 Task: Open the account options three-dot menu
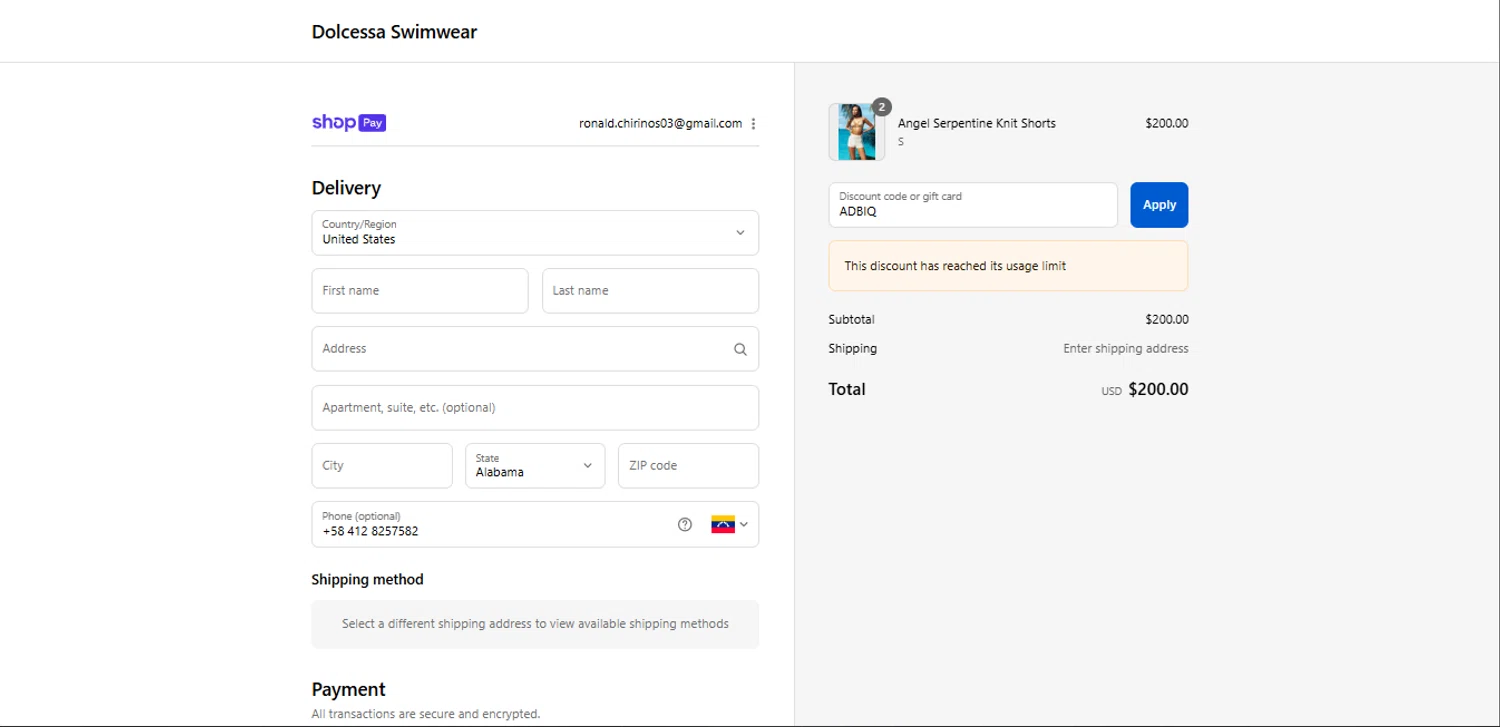(x=753, y=124)
